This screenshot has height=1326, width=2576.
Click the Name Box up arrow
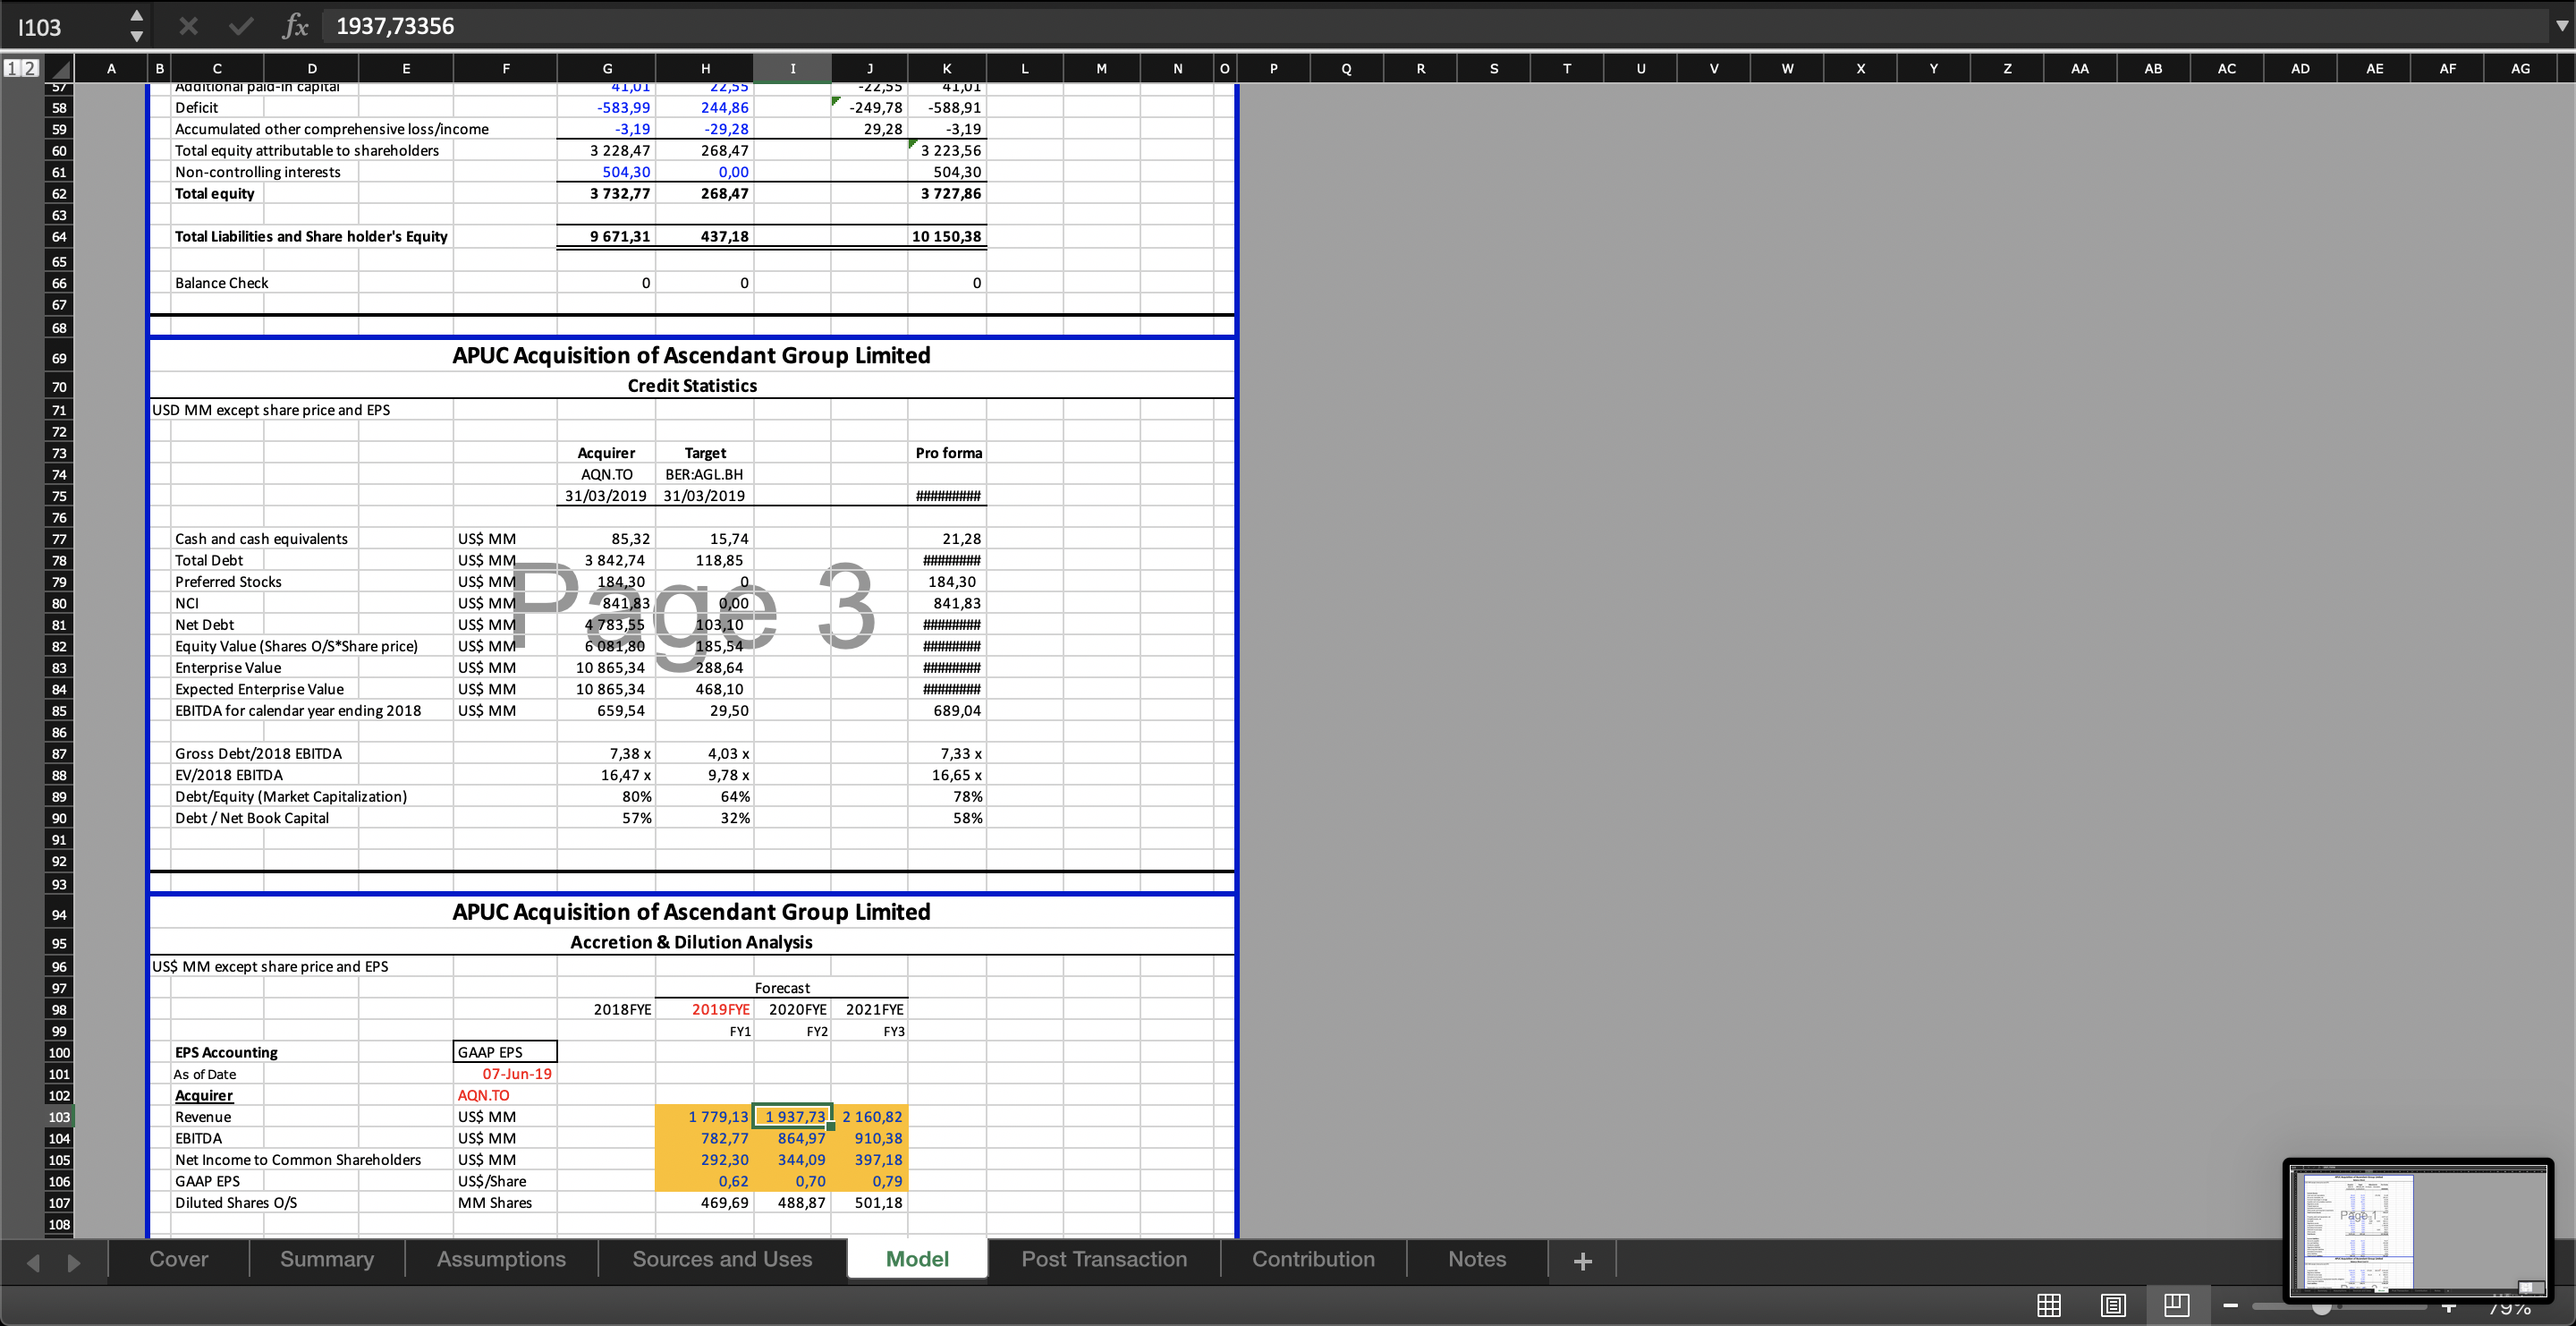(x=137, y=16)
